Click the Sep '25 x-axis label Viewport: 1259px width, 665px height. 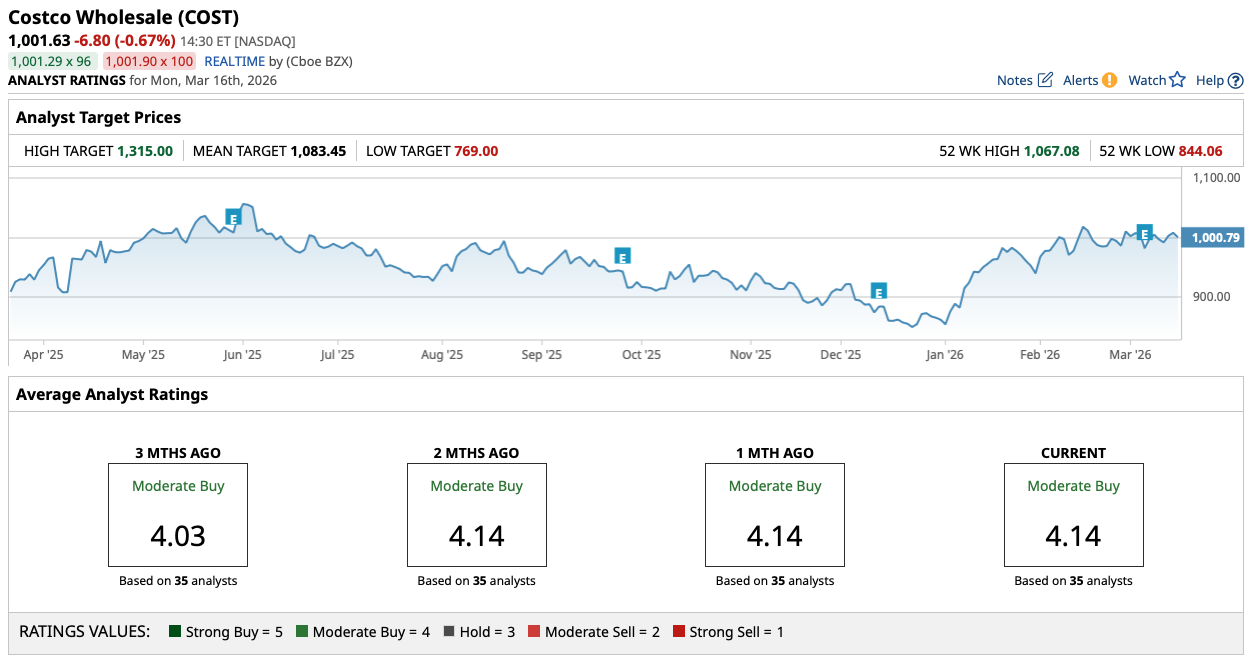(541, 354)
